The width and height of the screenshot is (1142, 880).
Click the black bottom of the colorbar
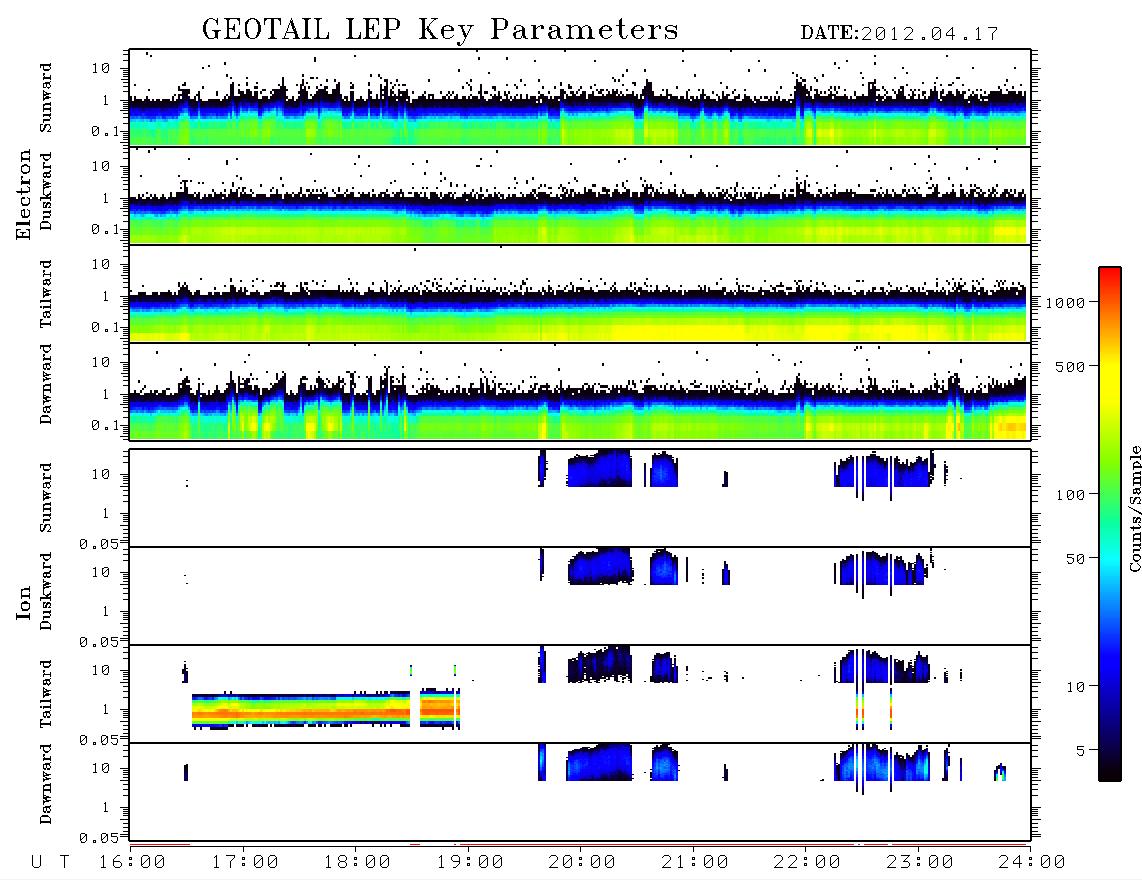point(1110,769)
